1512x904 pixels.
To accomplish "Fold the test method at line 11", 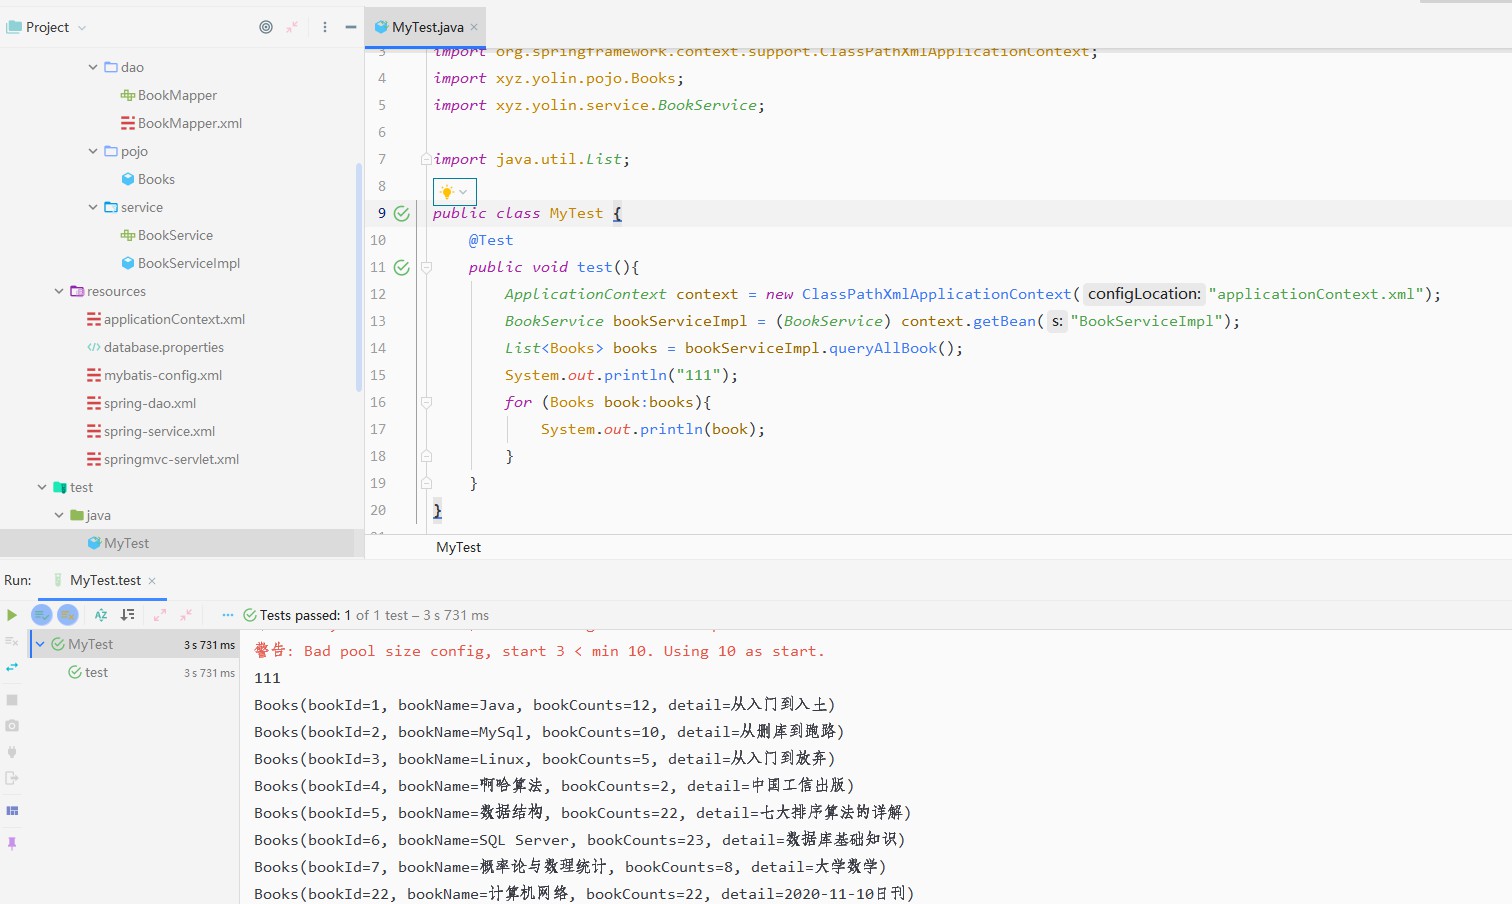I will click(x=426, y=267).
